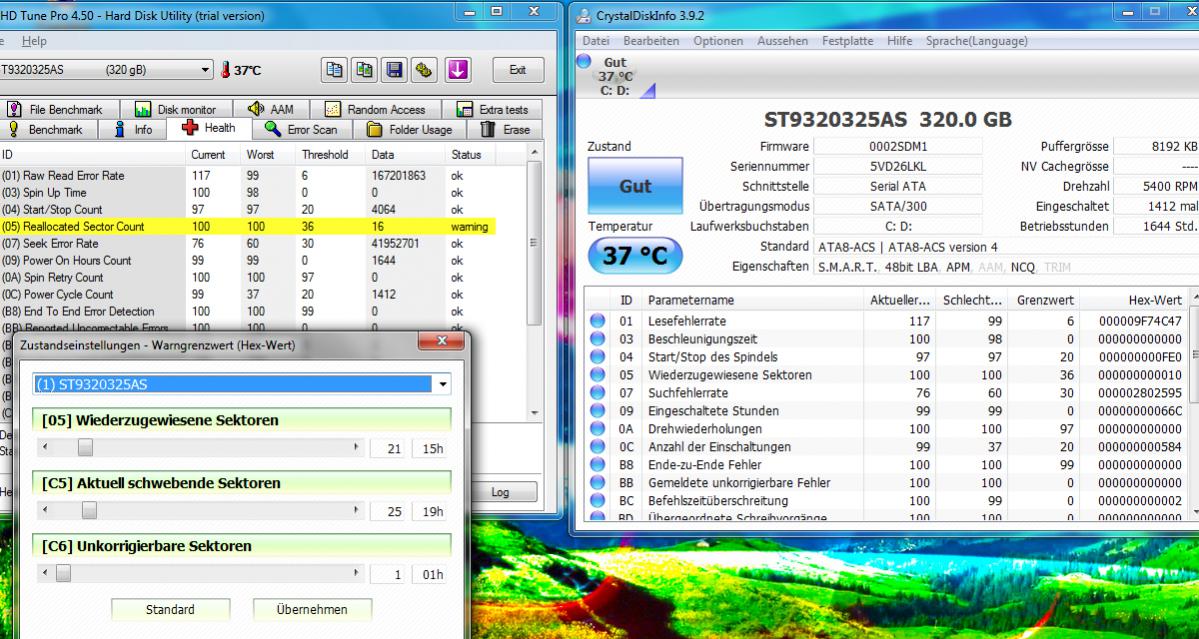Open the Aussehen menu
The width and height of the screenshot is (1199, 639).
(782, 41)
